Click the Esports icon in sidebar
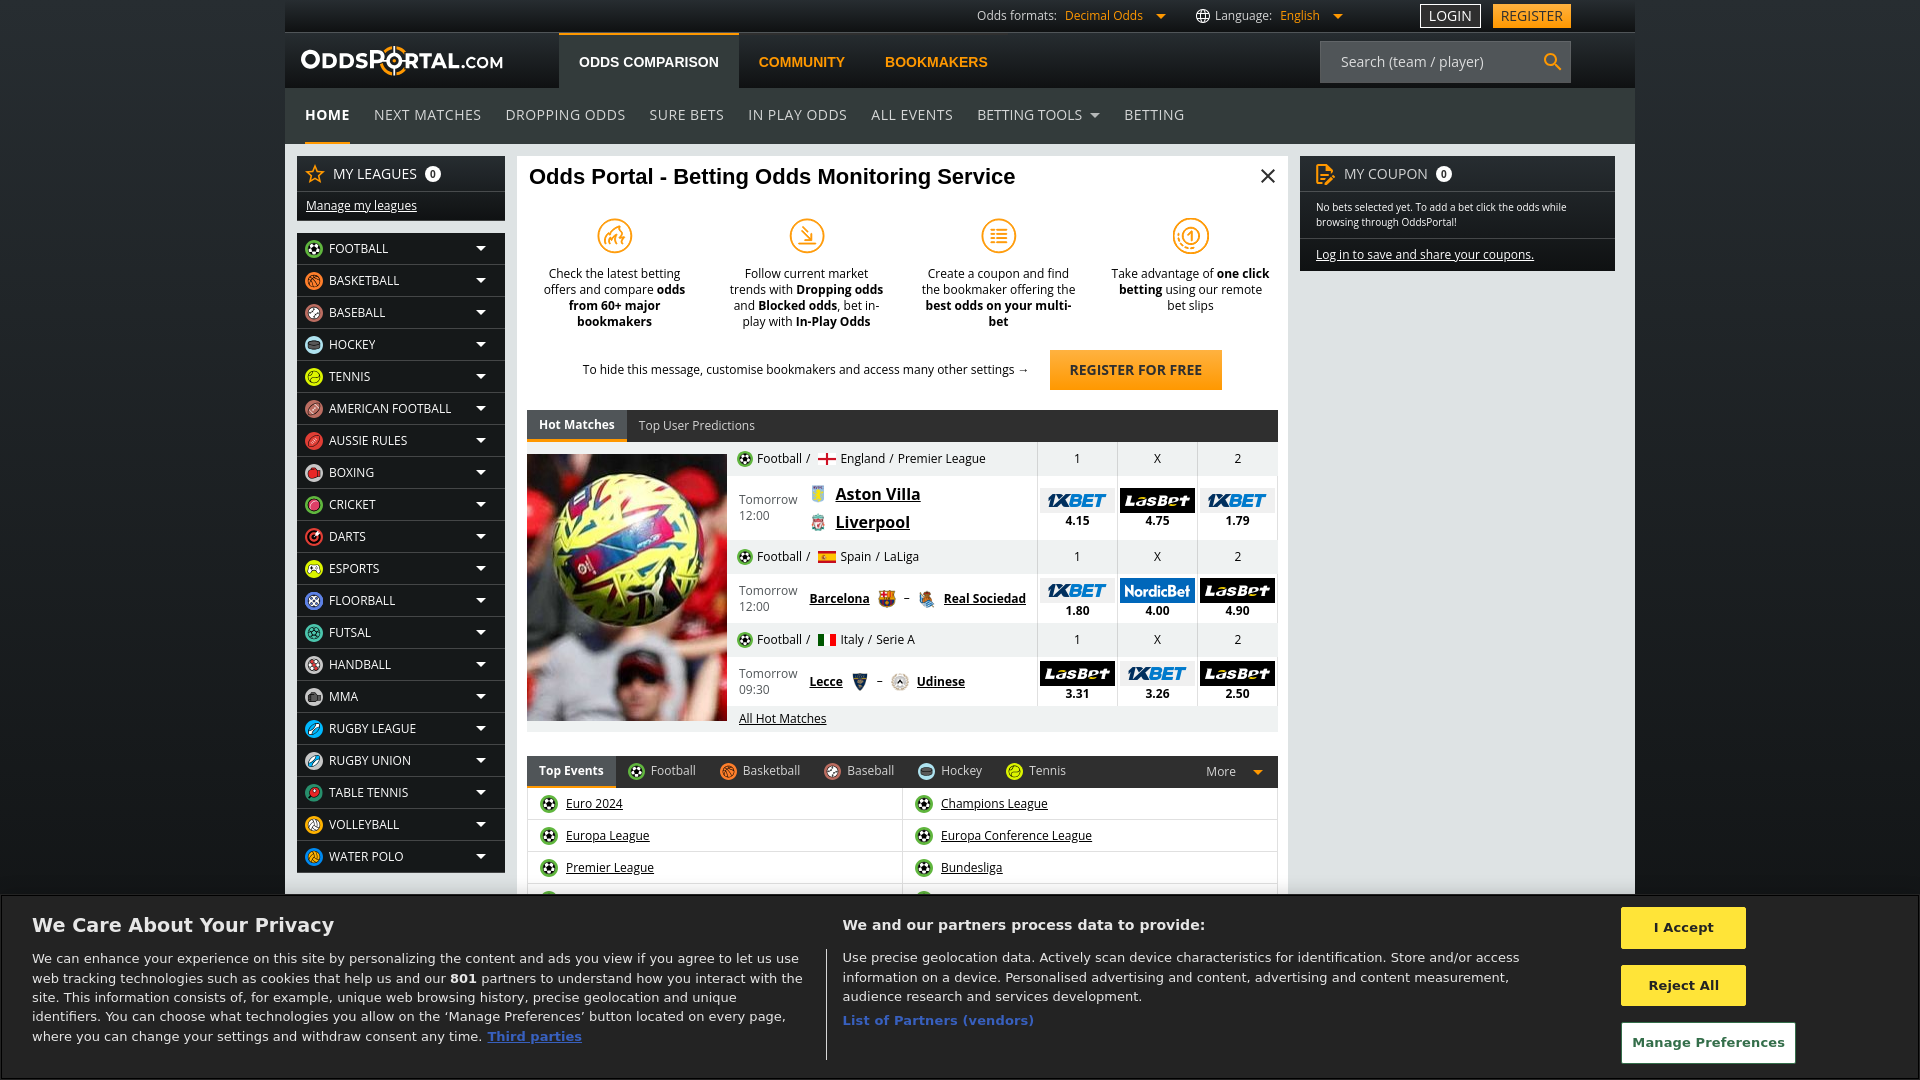Screen dimensions: 1920x1080 click(314, 569)
